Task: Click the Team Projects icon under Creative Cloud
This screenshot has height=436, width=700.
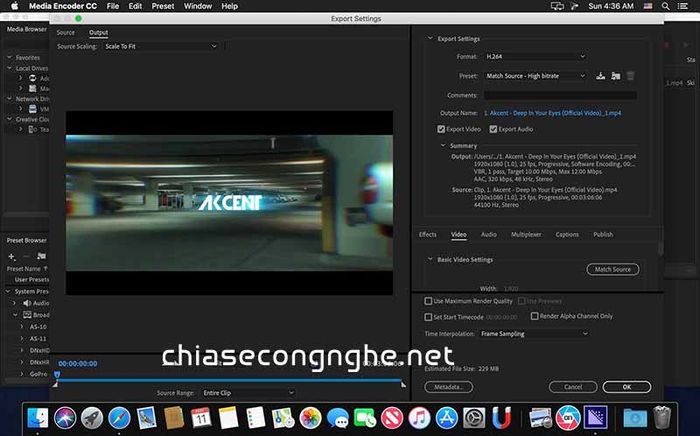Action: [33, 129]
